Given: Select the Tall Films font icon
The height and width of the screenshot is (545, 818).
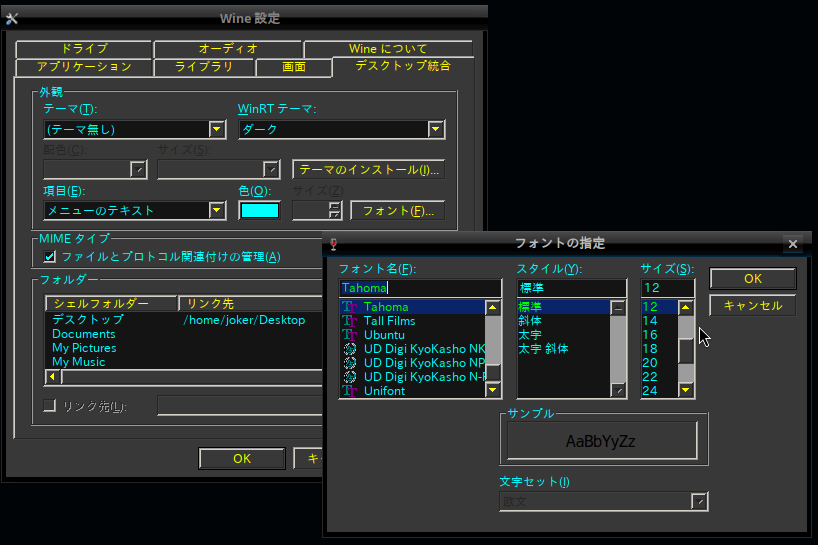Looking at the screenshot, I should 350,321.
